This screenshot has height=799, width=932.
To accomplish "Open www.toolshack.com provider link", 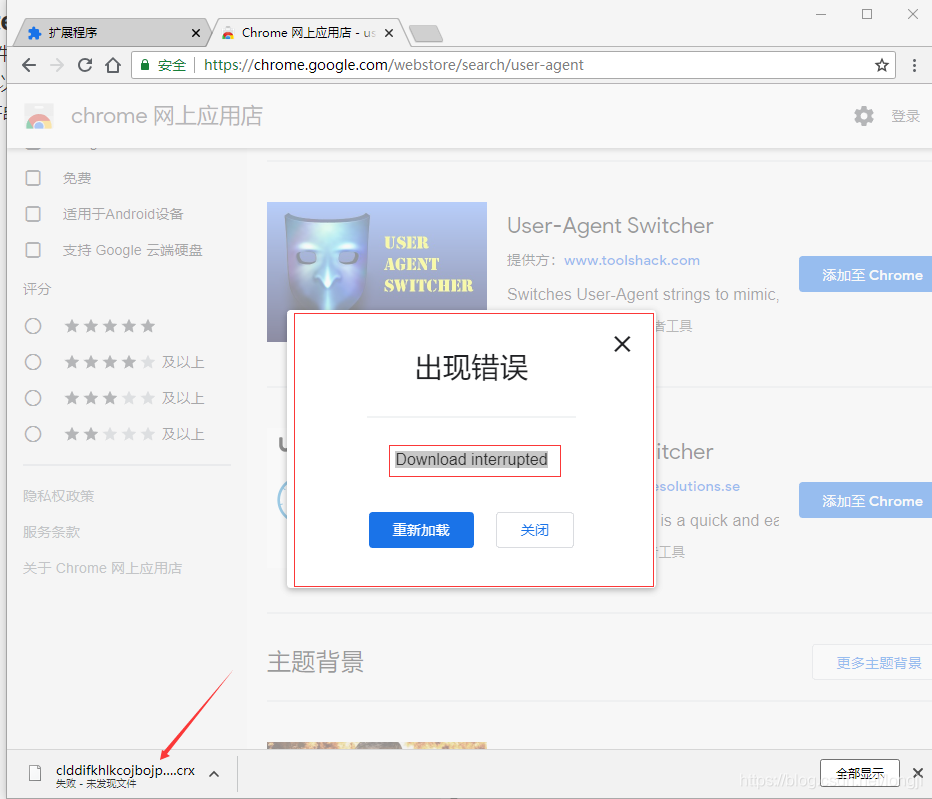I will 631,260.
